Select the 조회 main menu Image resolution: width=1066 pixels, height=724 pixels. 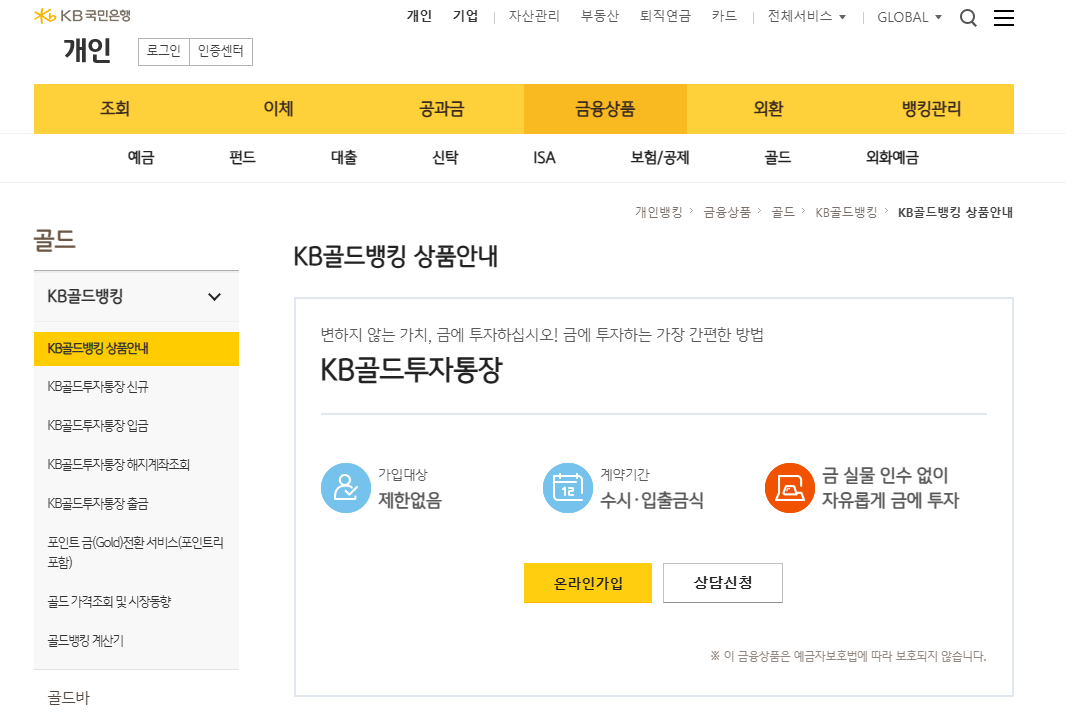pos(115,109)
